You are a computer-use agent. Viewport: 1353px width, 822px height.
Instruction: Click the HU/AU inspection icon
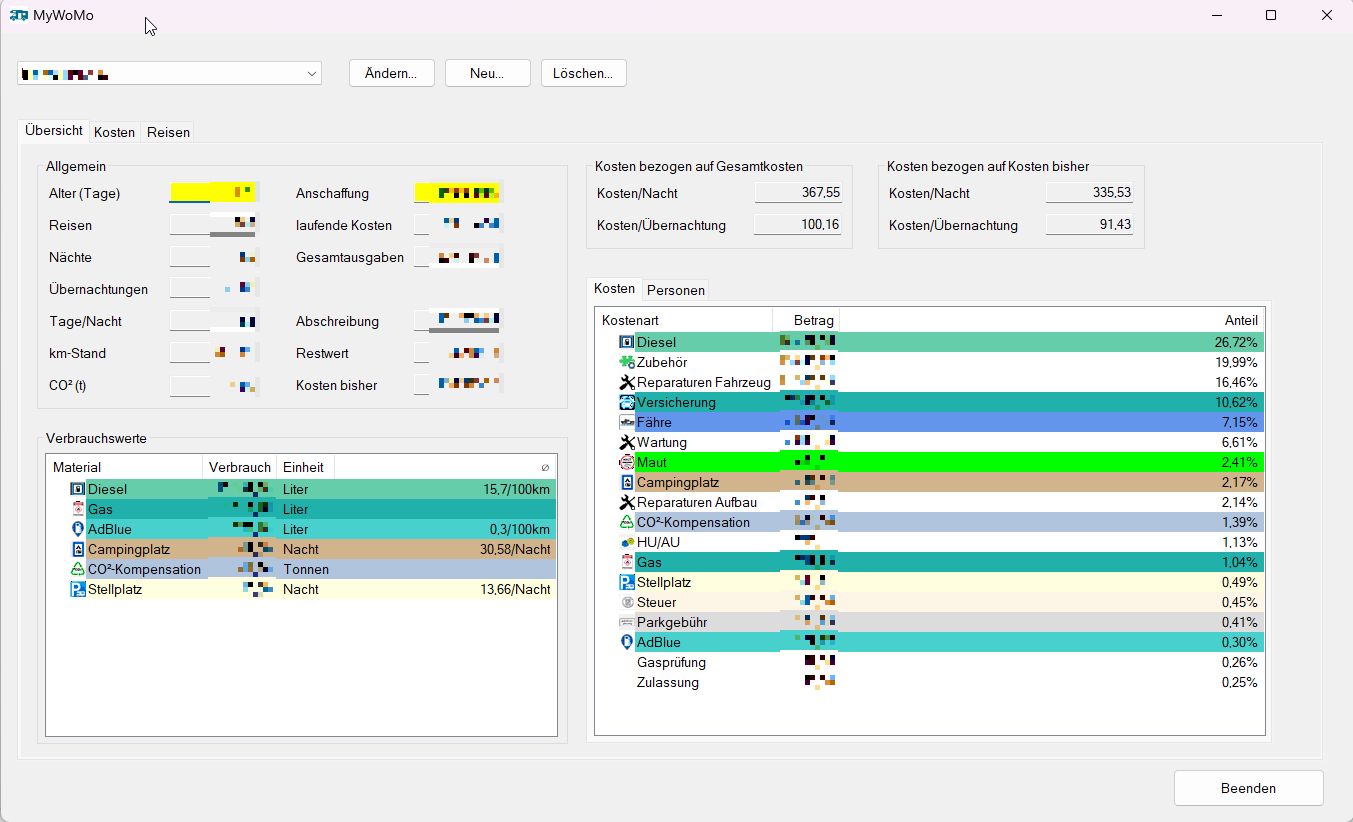pos(627,542)
